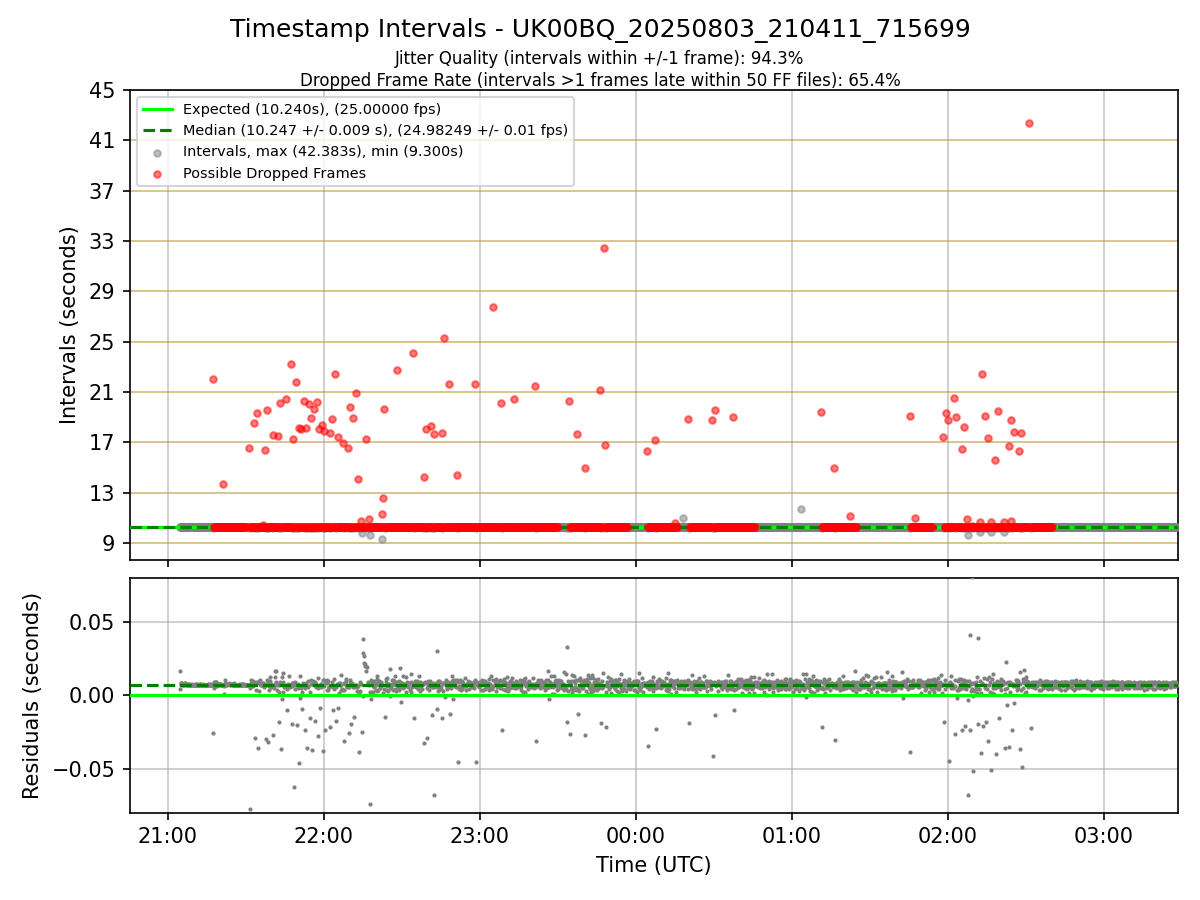The height and width of the screenshot is (900, 1200).
Task: Click the 'Median (10.247 +/- 0.009 s)' legend entry
Action: [x=375, y=130]
